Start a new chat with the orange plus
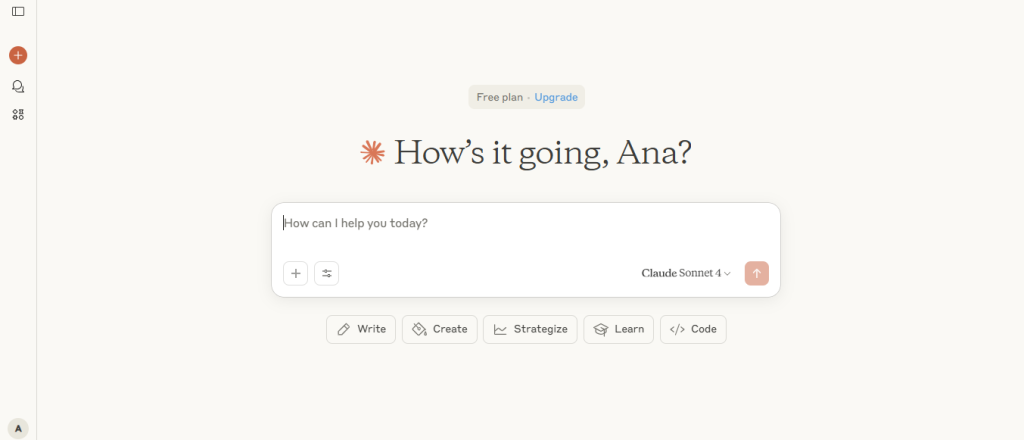1024x440 pixels. [x=18, y=55]
